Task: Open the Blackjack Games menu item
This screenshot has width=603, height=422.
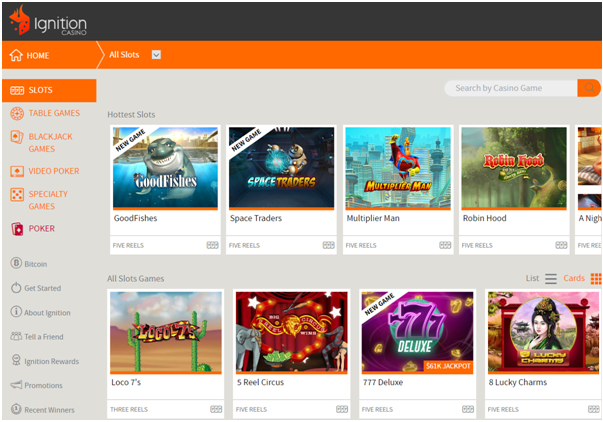Action: point(50,143)
